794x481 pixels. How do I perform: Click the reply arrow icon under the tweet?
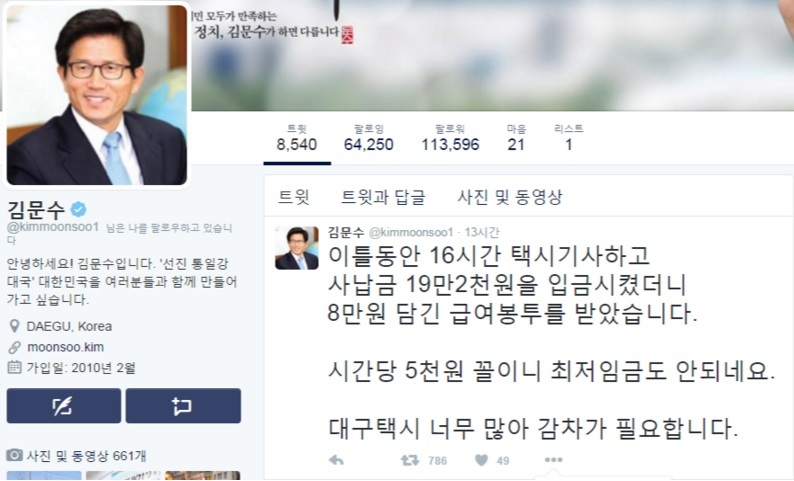click(x=336, y=460)
